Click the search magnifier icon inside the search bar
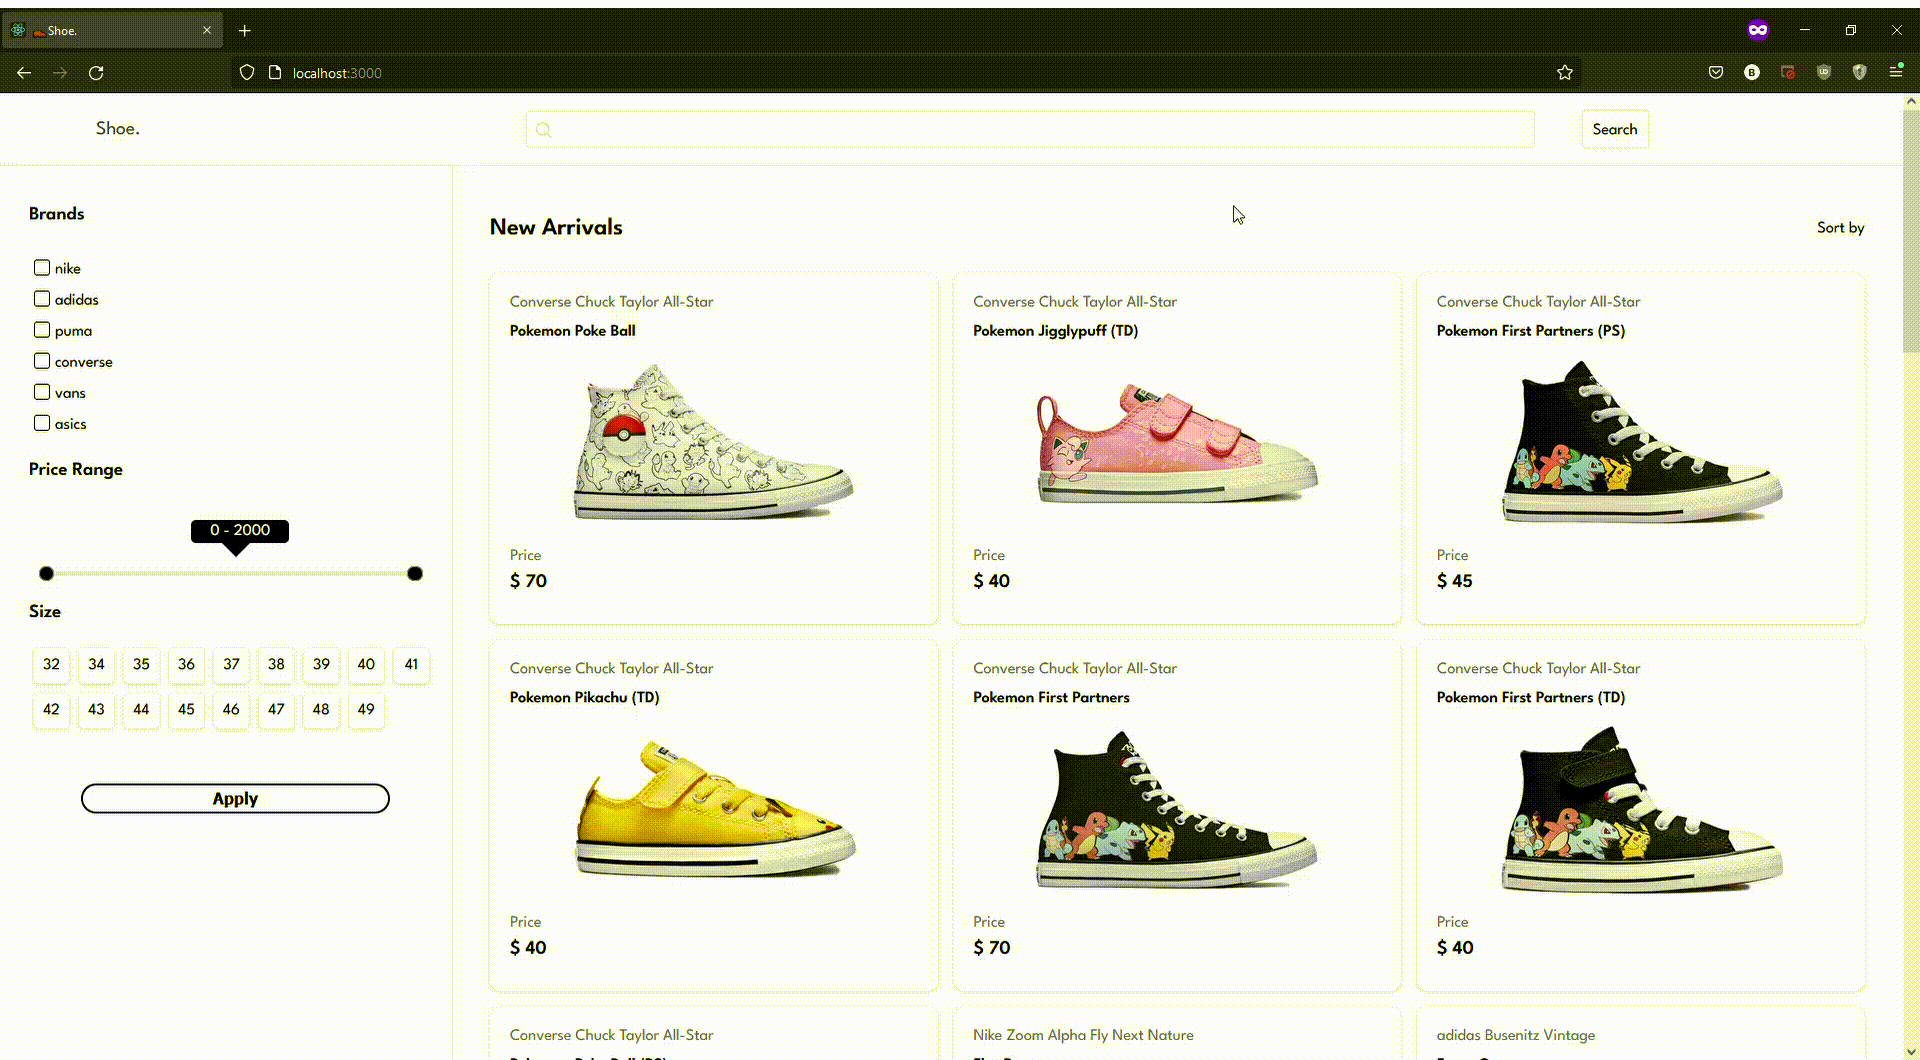Image resolution: width=1920 pixels, height=1060 pixels. tap(544, 129)
